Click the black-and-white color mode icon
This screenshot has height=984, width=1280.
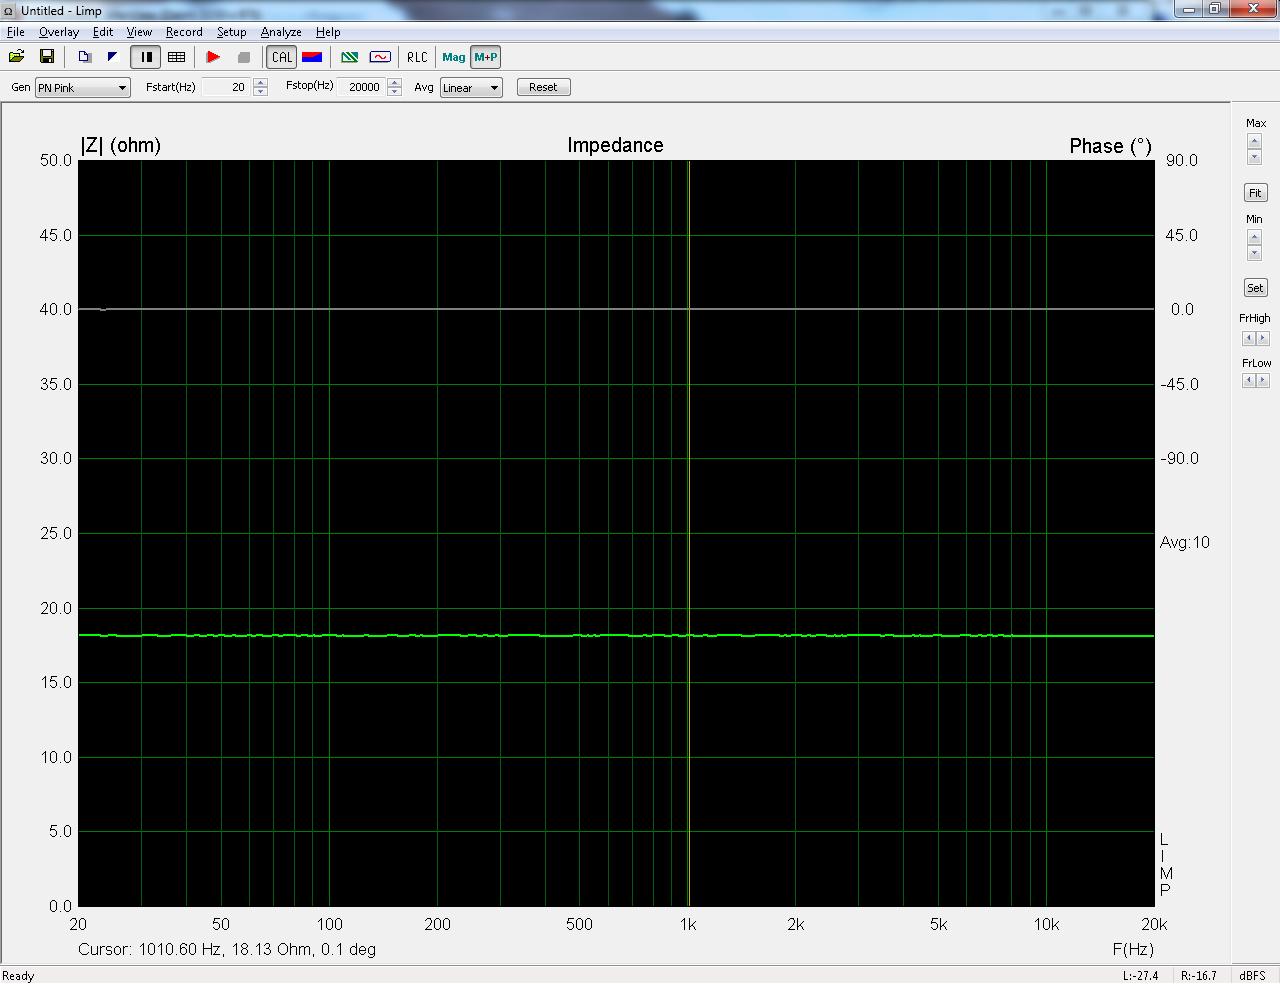113,57
